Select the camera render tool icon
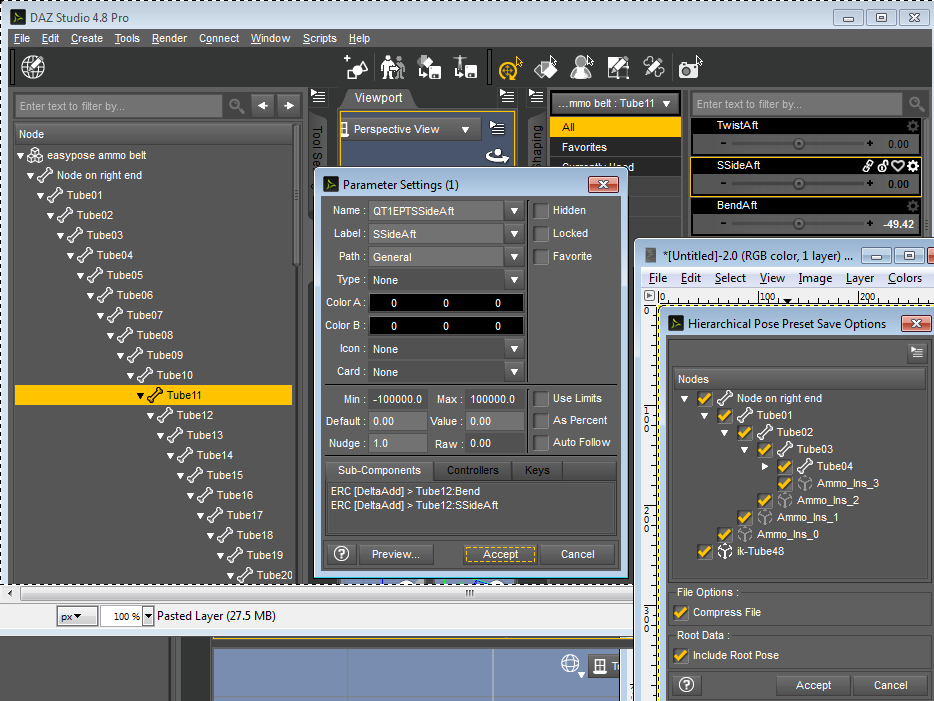Image resolution: width=934 pixels, height=701 pixels. [690, 67]
